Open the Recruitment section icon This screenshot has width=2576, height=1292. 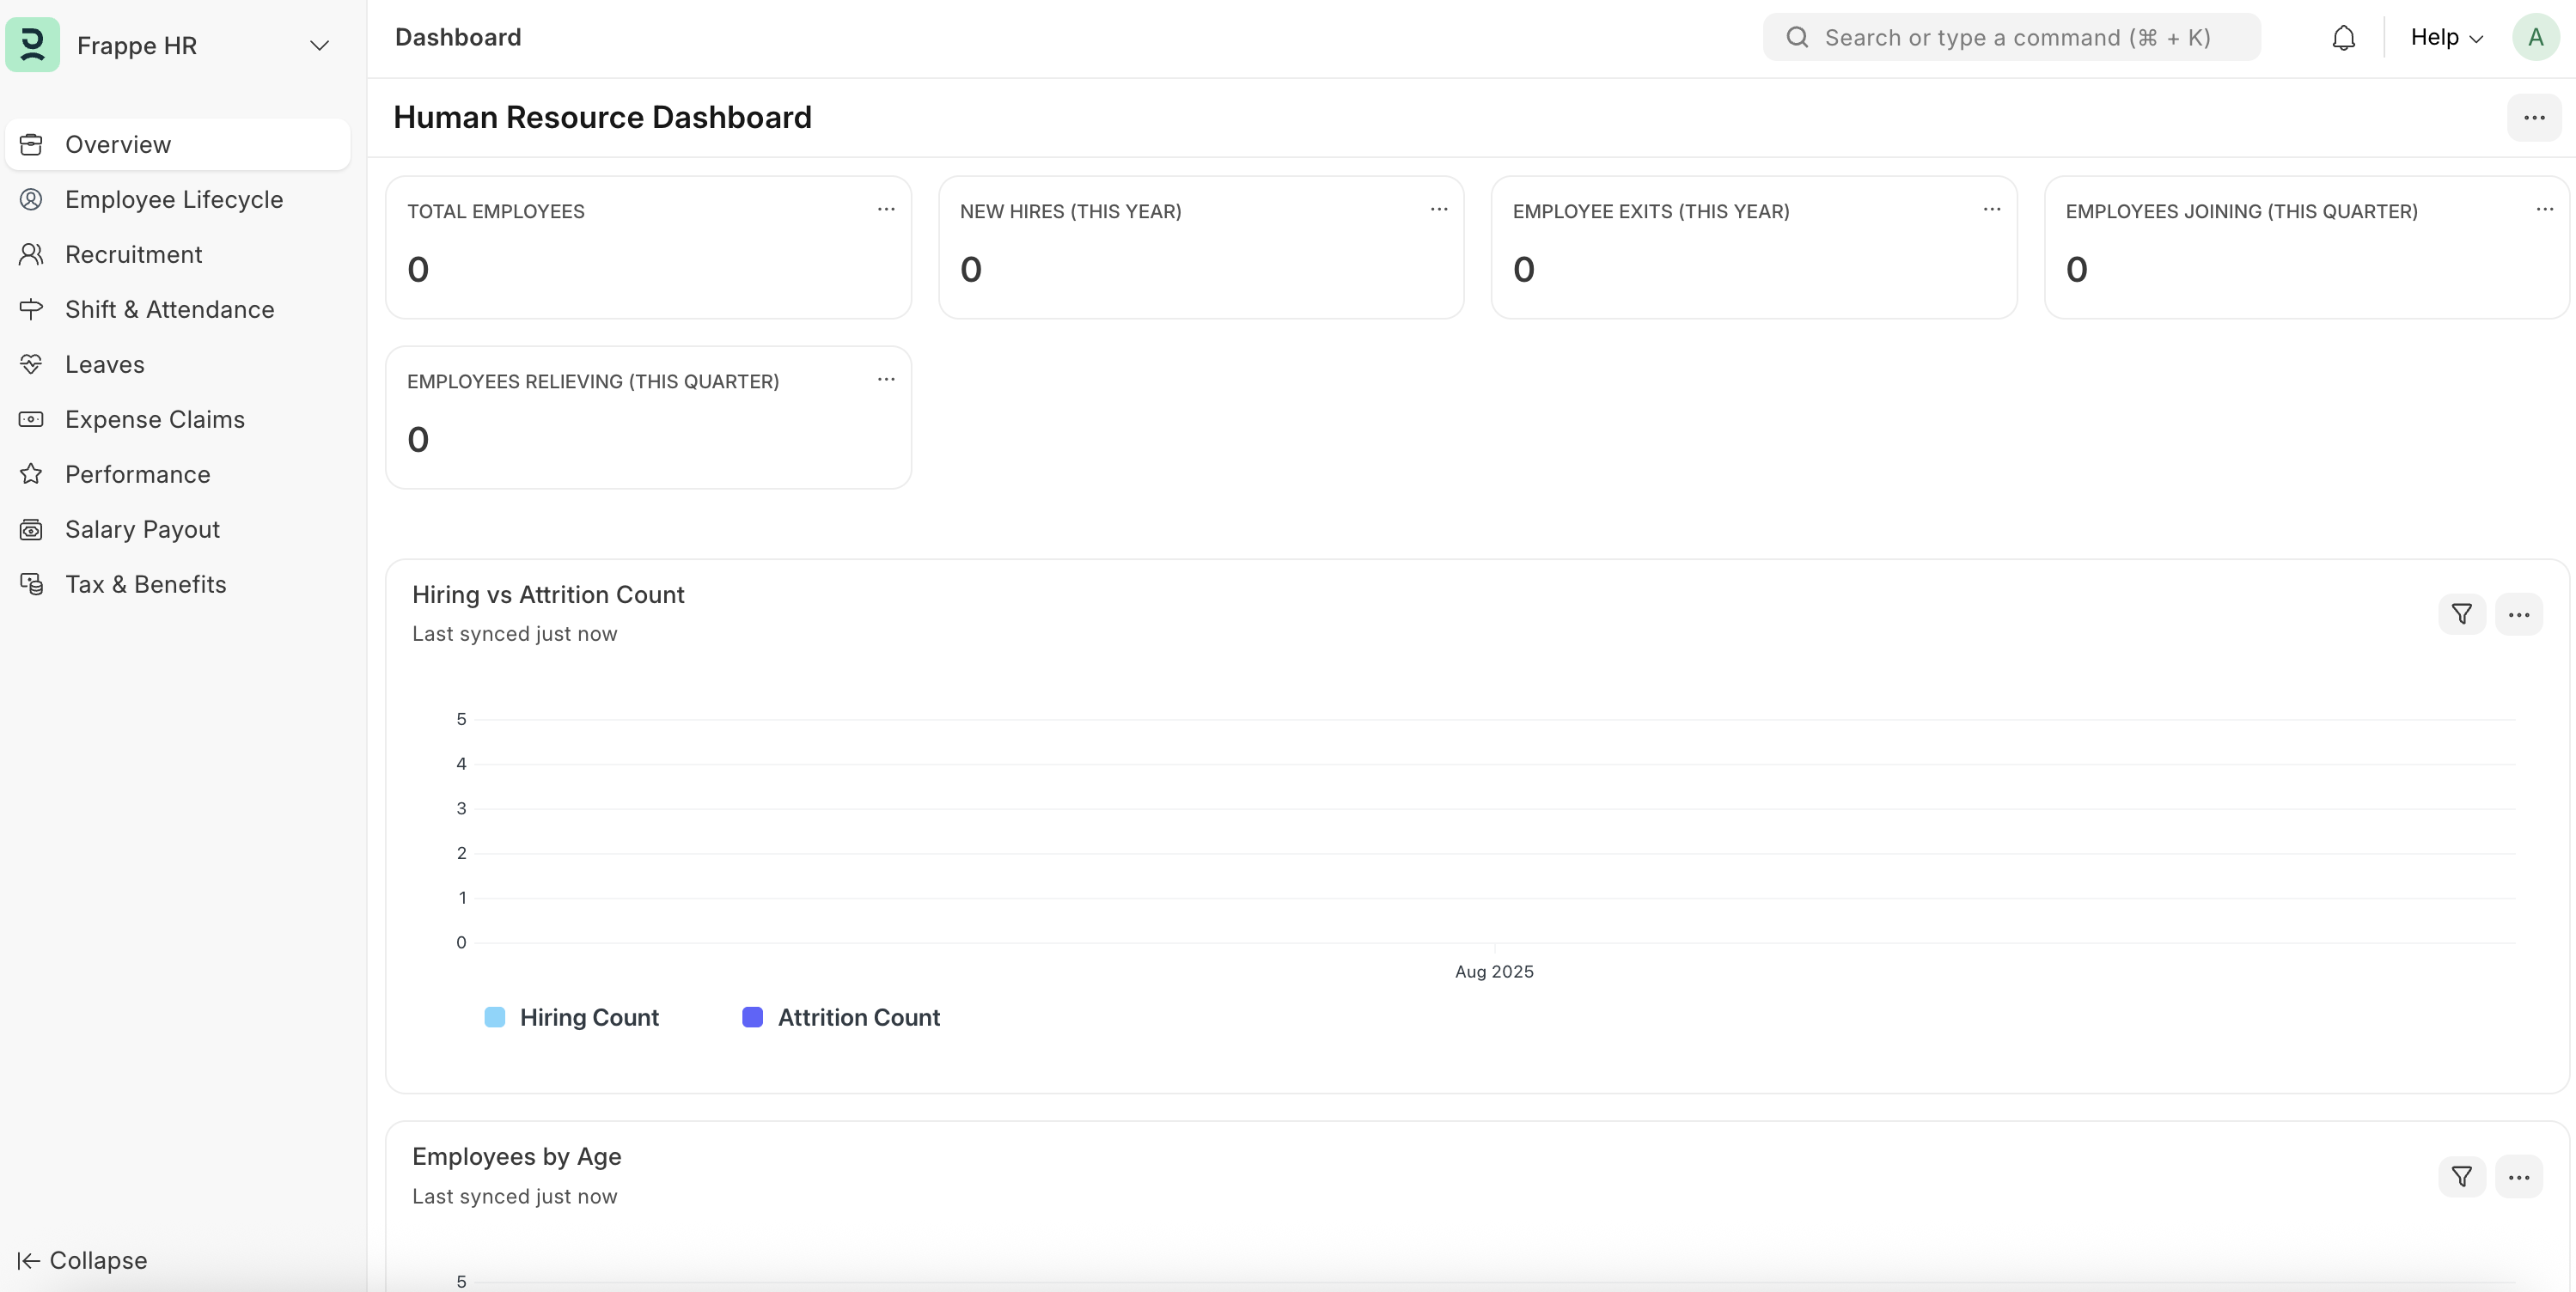click(31, 254)
